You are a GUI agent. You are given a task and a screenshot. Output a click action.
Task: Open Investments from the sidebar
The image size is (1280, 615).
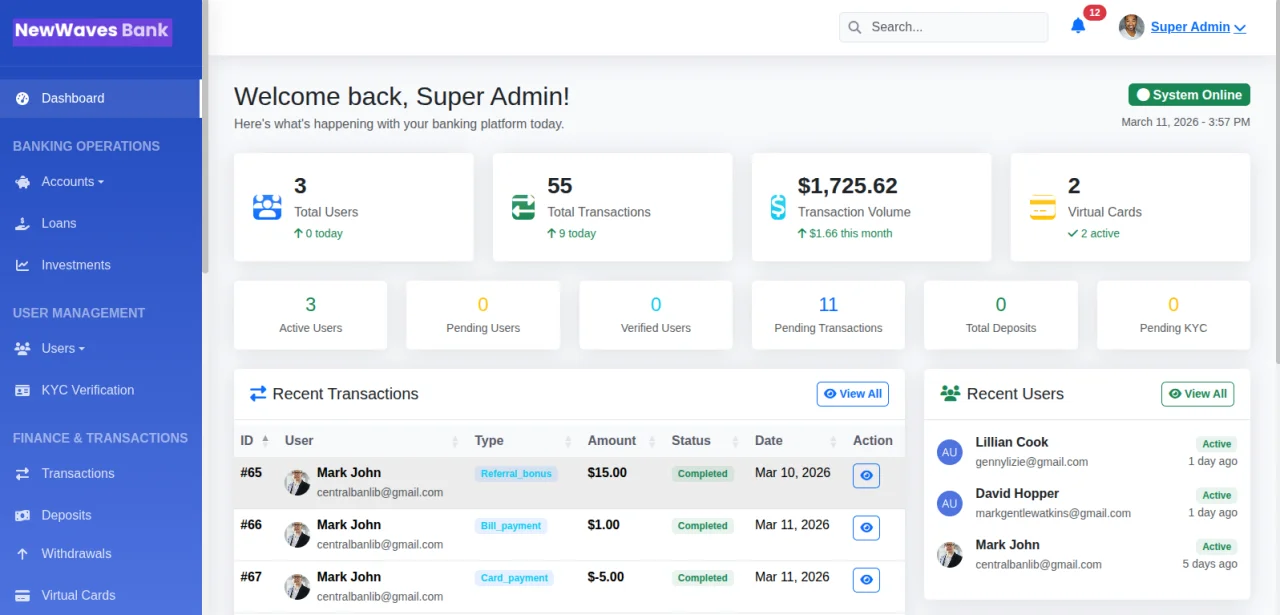(x=100, y=265)
